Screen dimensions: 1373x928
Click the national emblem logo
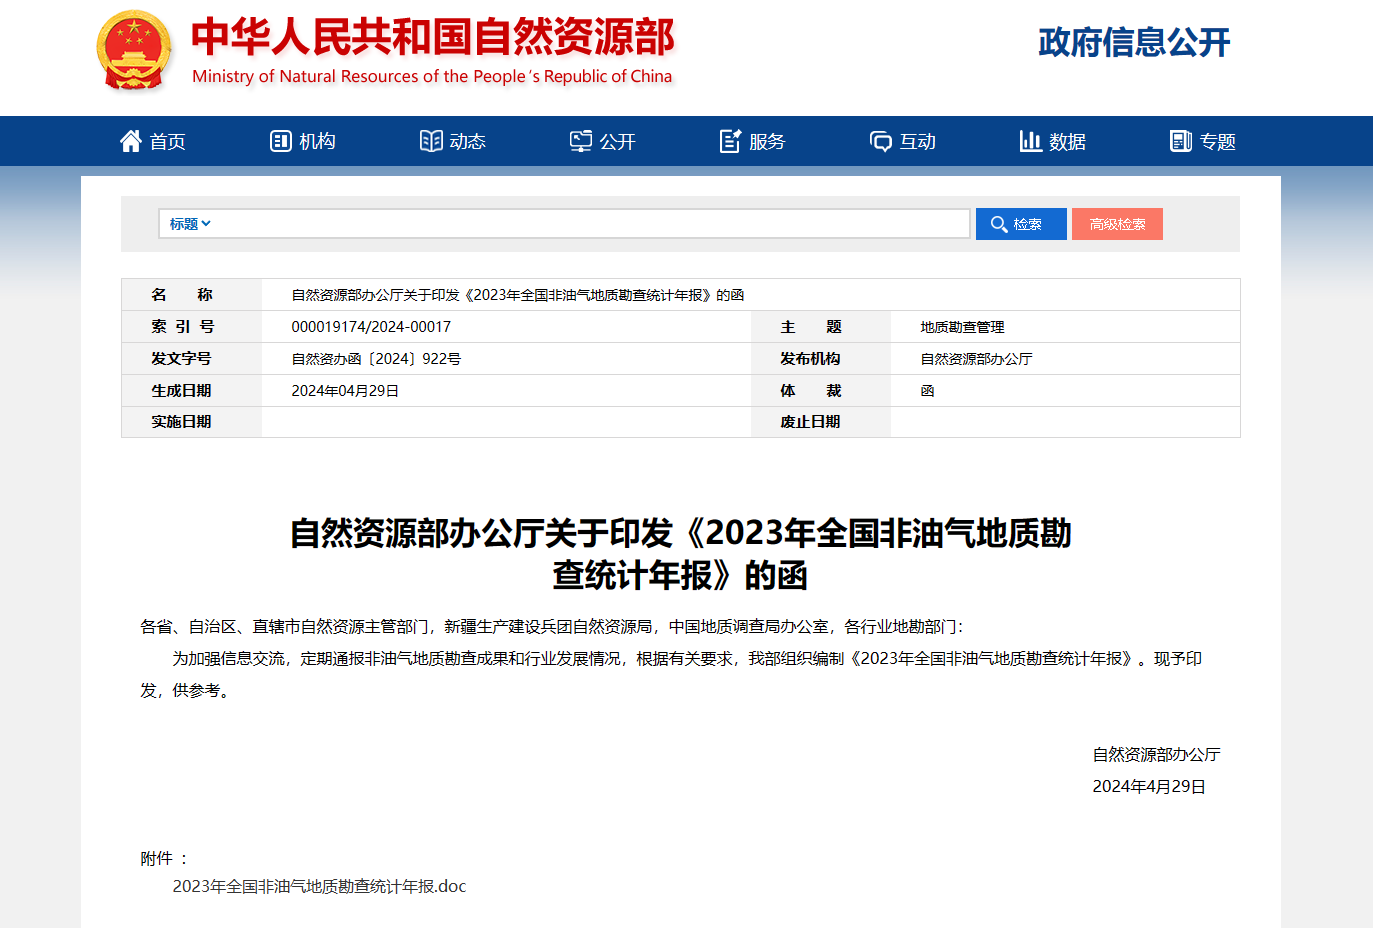134,51
